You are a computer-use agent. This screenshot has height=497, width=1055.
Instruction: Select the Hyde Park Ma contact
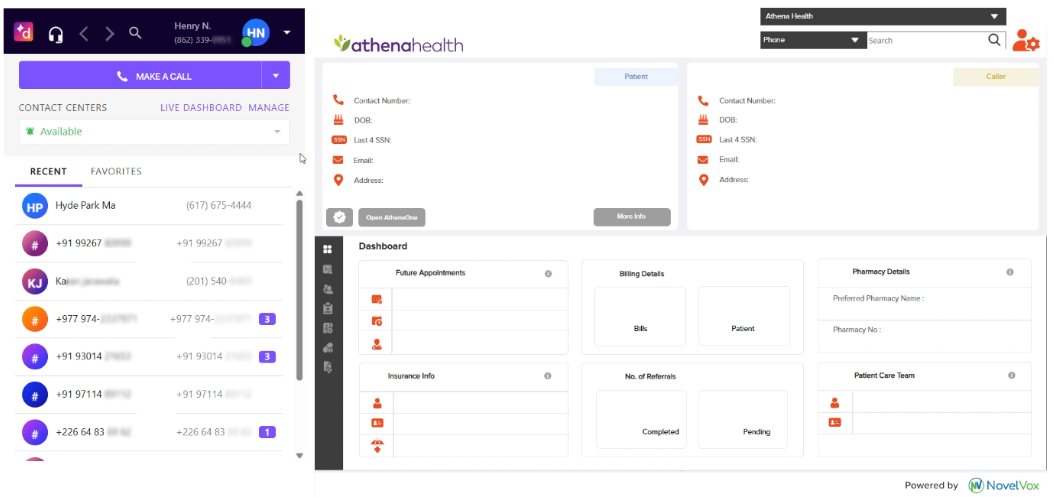point(149,206)
